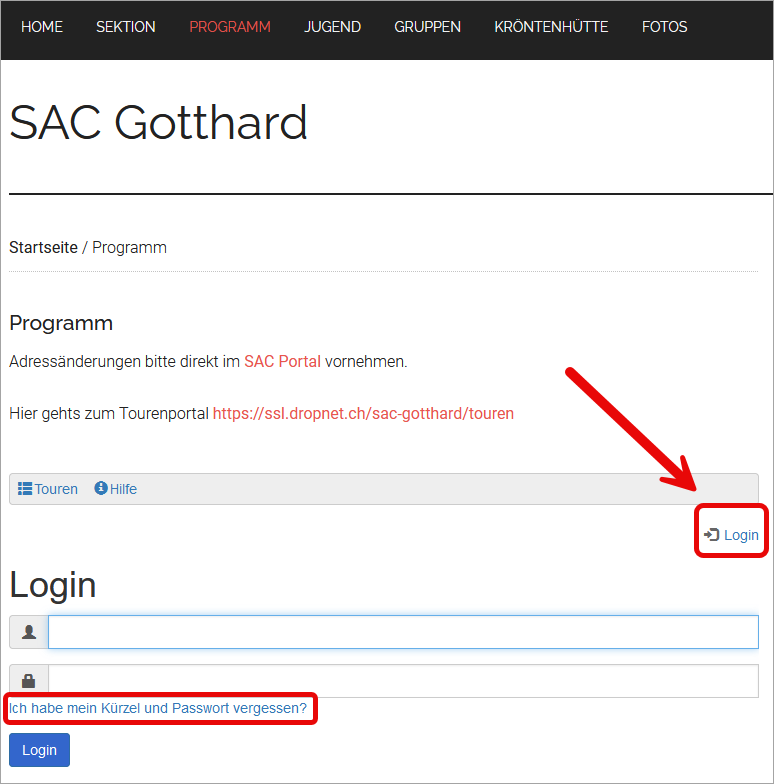
Task: Open the FOTOS menu item
Action: coord(664,26)
